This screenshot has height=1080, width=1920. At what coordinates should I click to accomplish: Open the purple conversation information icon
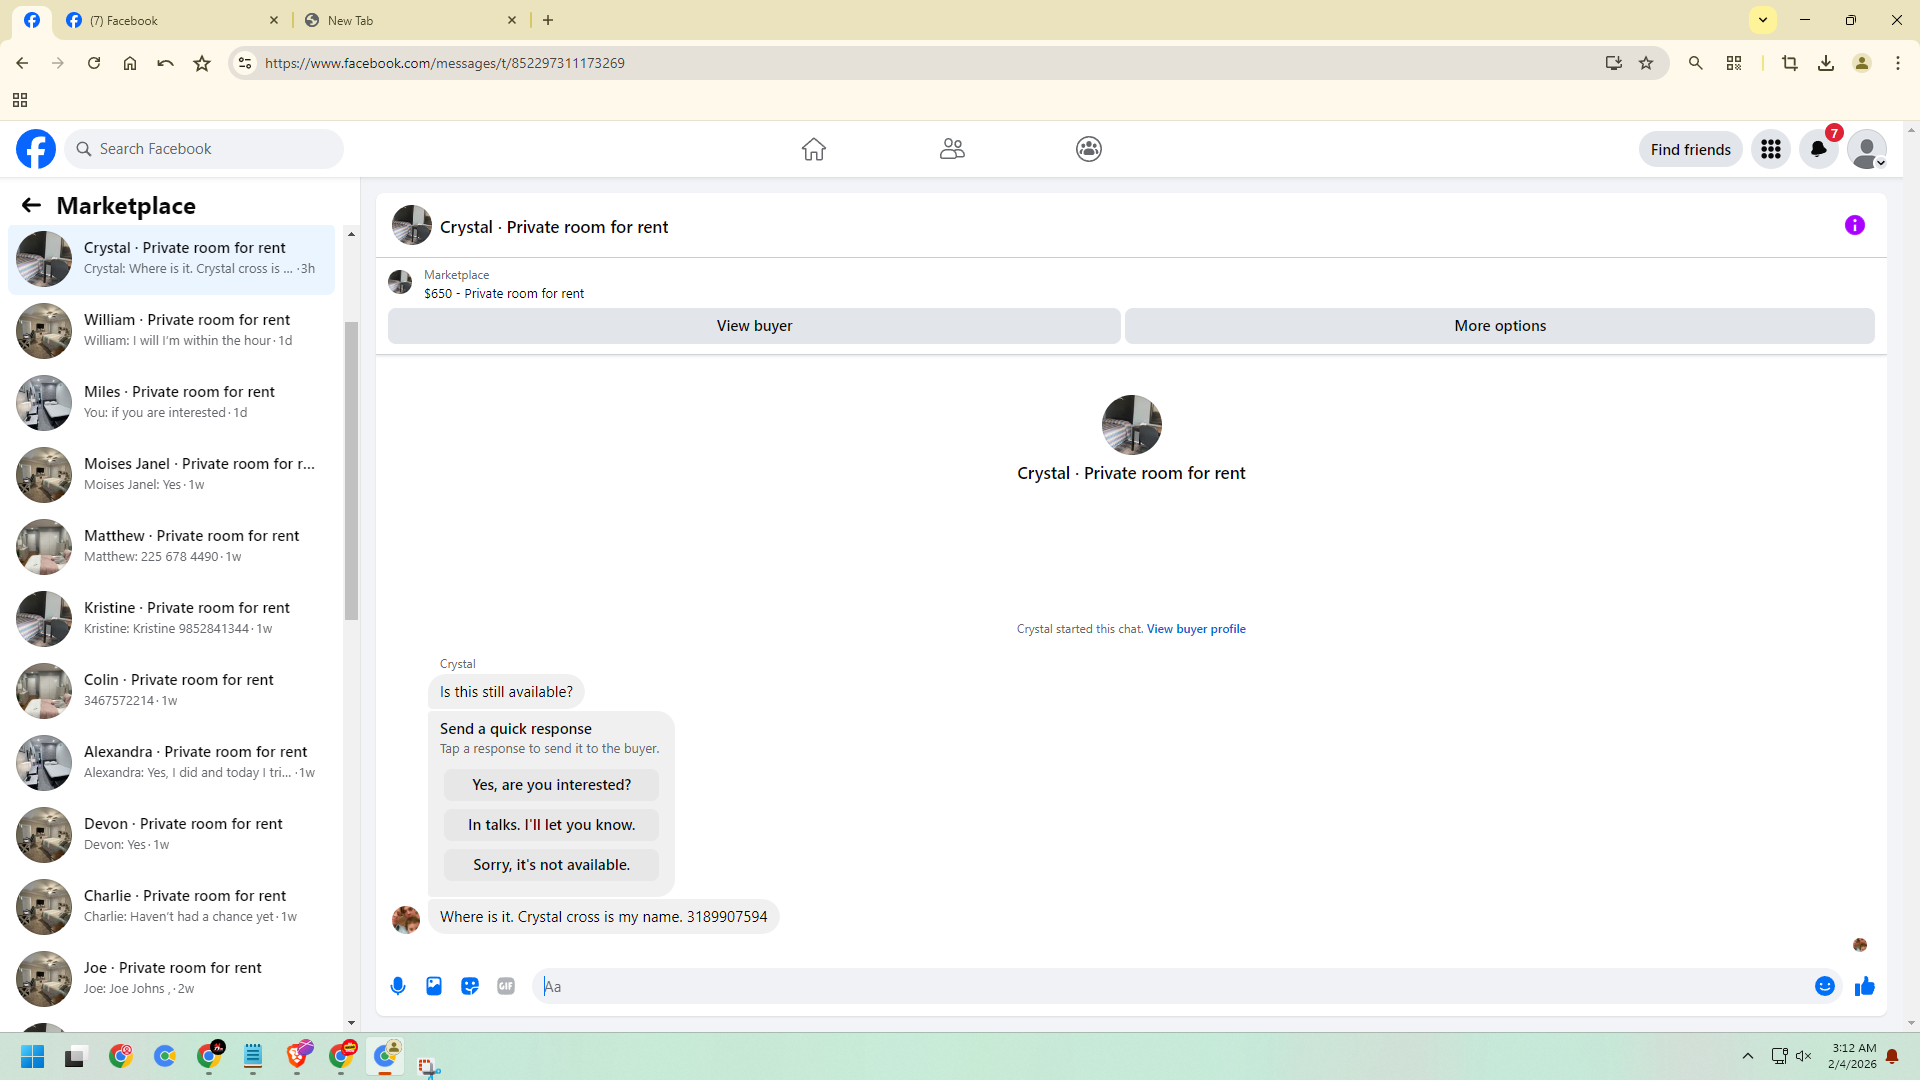1855,226
